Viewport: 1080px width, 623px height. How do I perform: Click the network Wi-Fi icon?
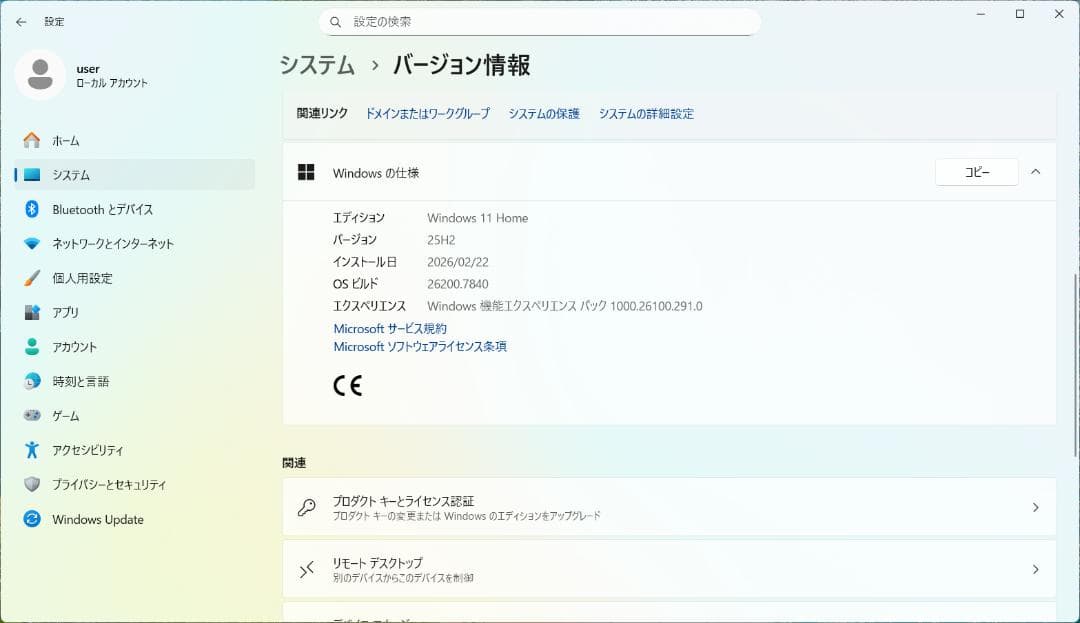[32, 244]
